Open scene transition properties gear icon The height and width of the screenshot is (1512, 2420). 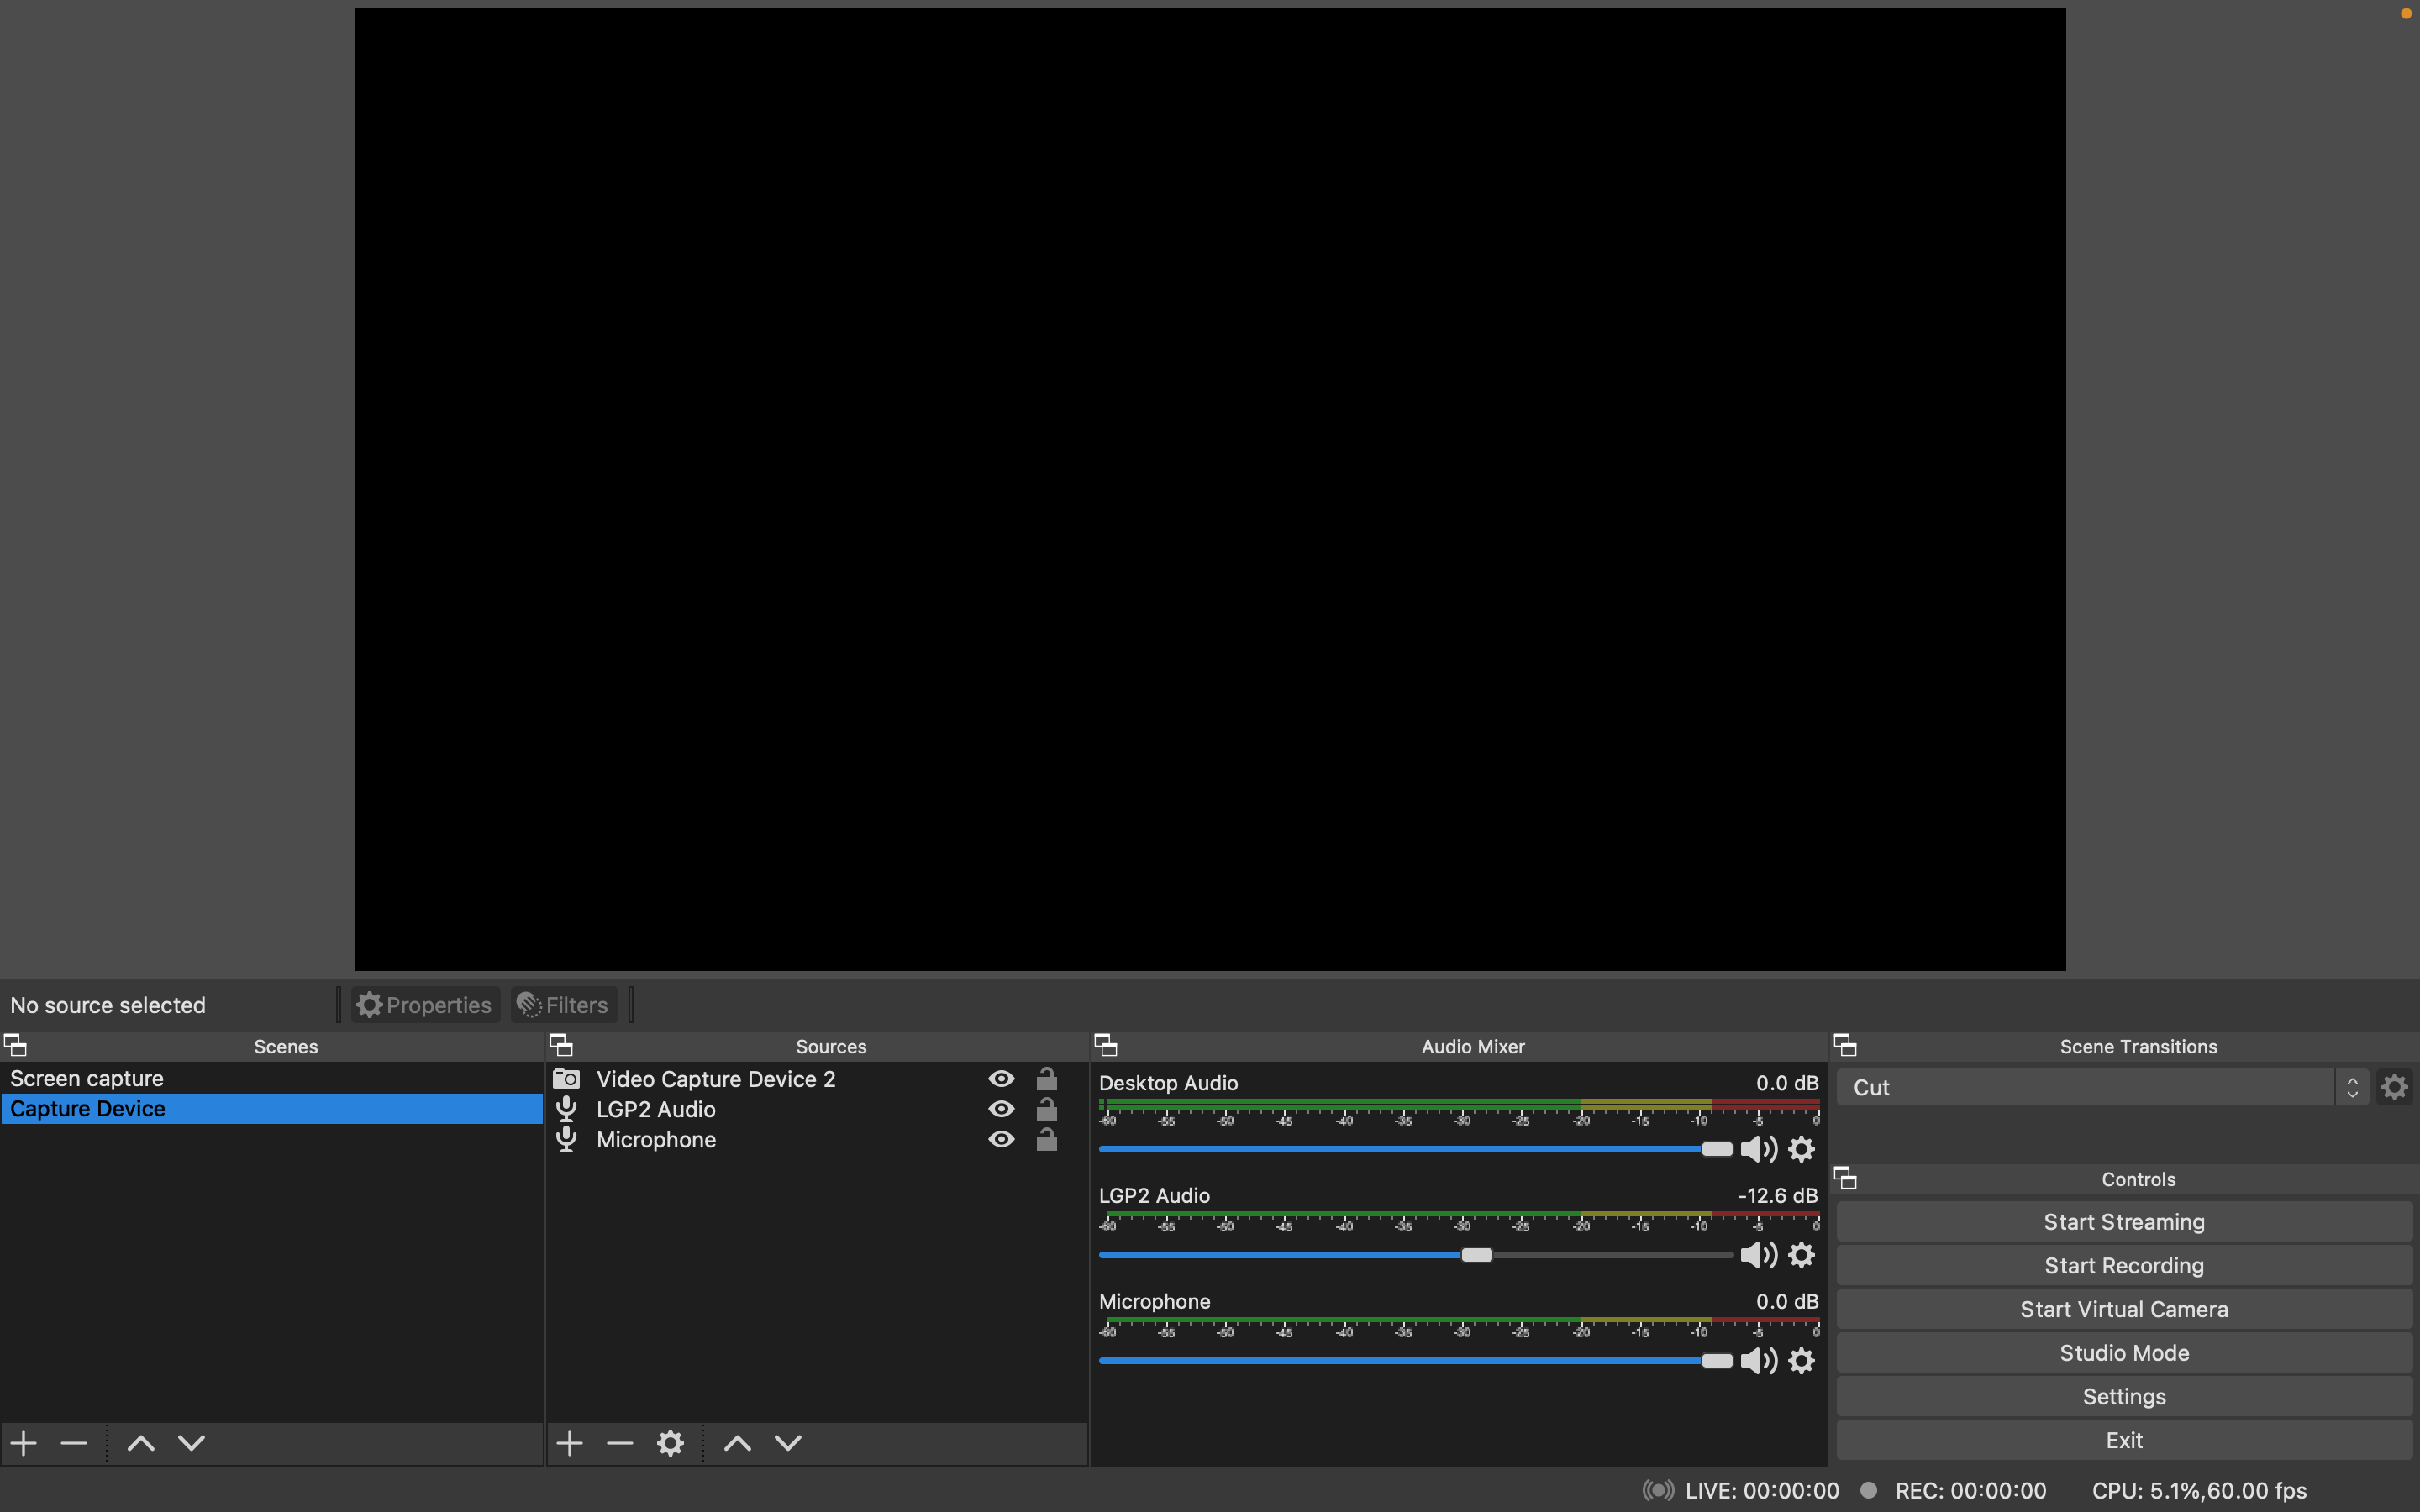point(2394,1087)
